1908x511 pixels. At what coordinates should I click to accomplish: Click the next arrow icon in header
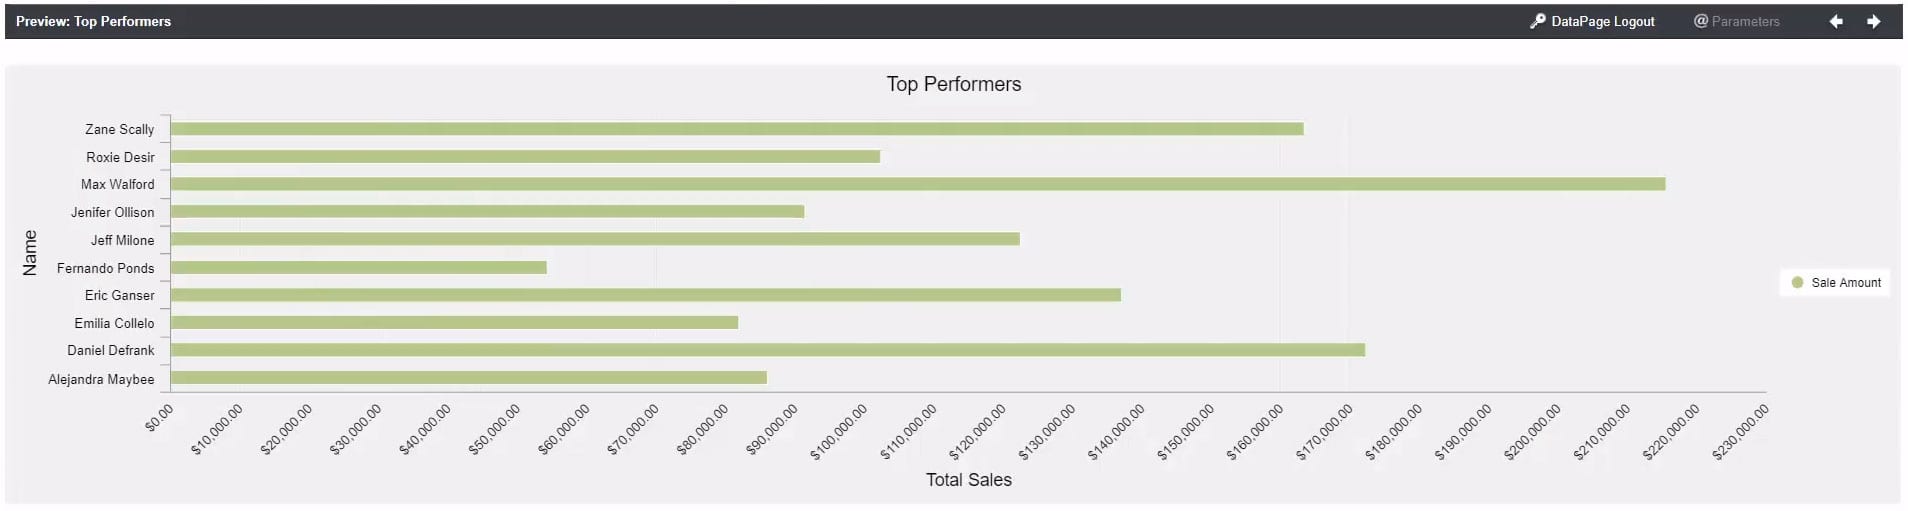coord(1873,21)
